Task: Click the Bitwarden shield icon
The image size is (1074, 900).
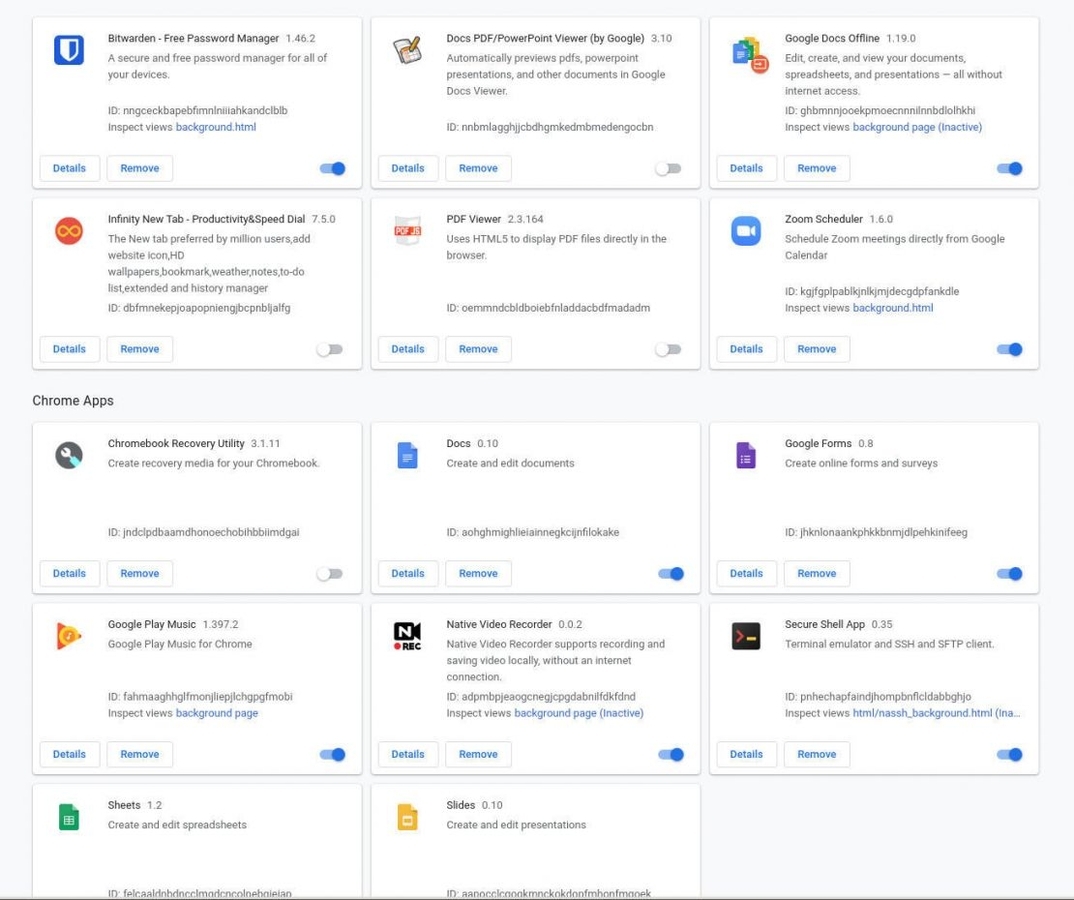Action: (x=67, y=49)
